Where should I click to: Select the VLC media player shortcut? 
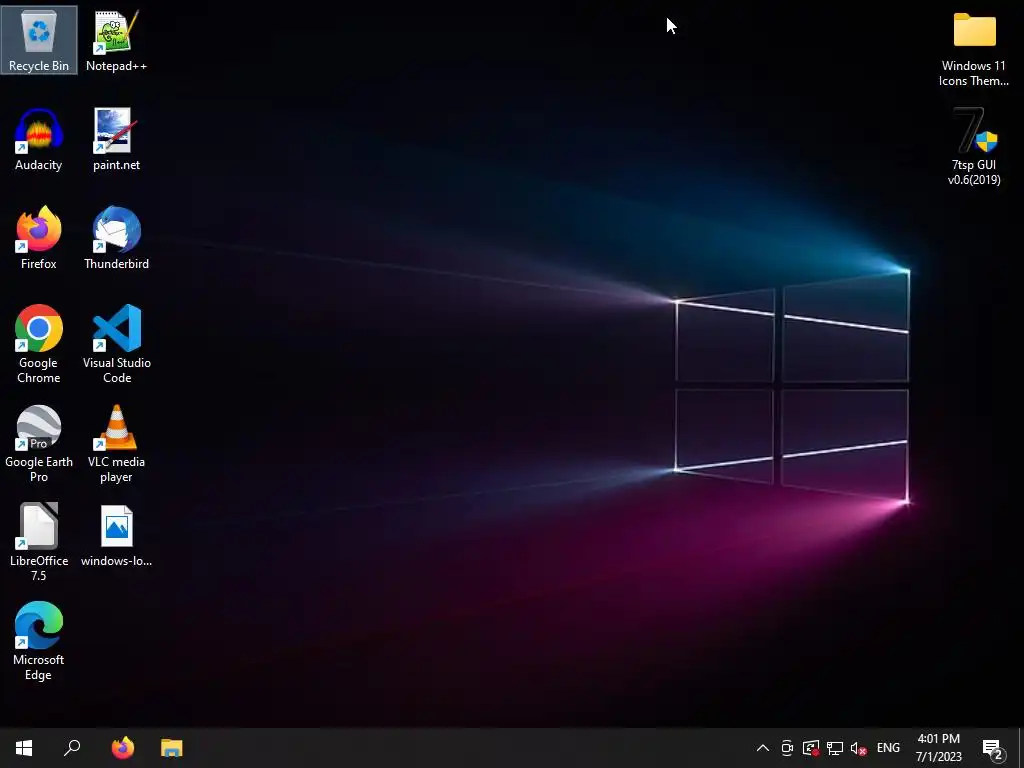coord(116,443)
